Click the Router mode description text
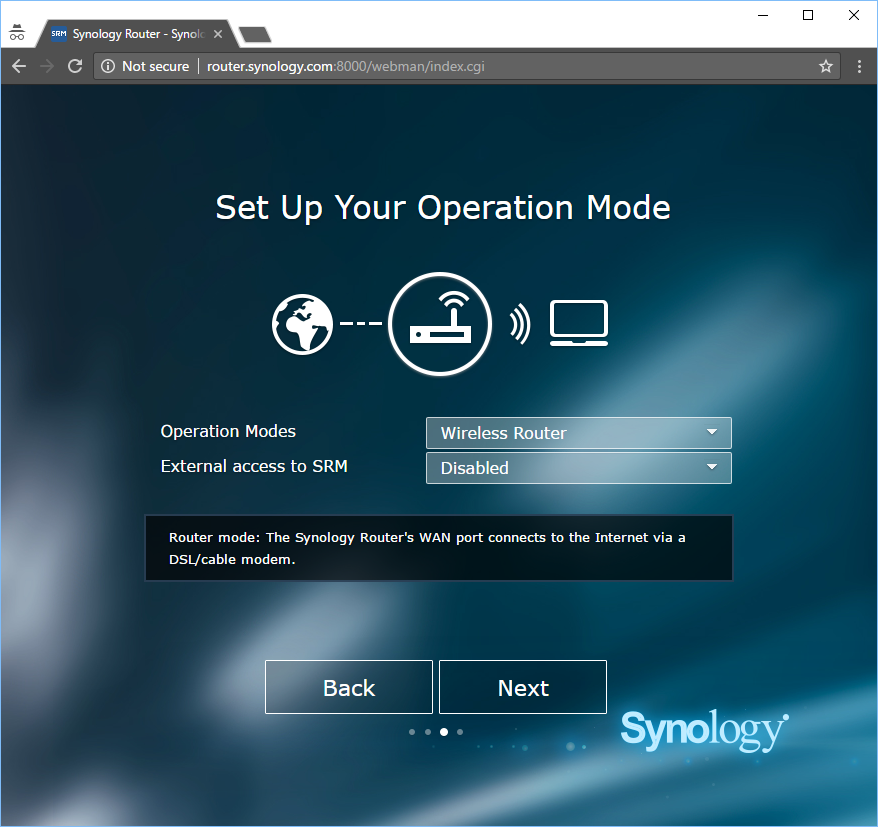 (x=427, y=548)
